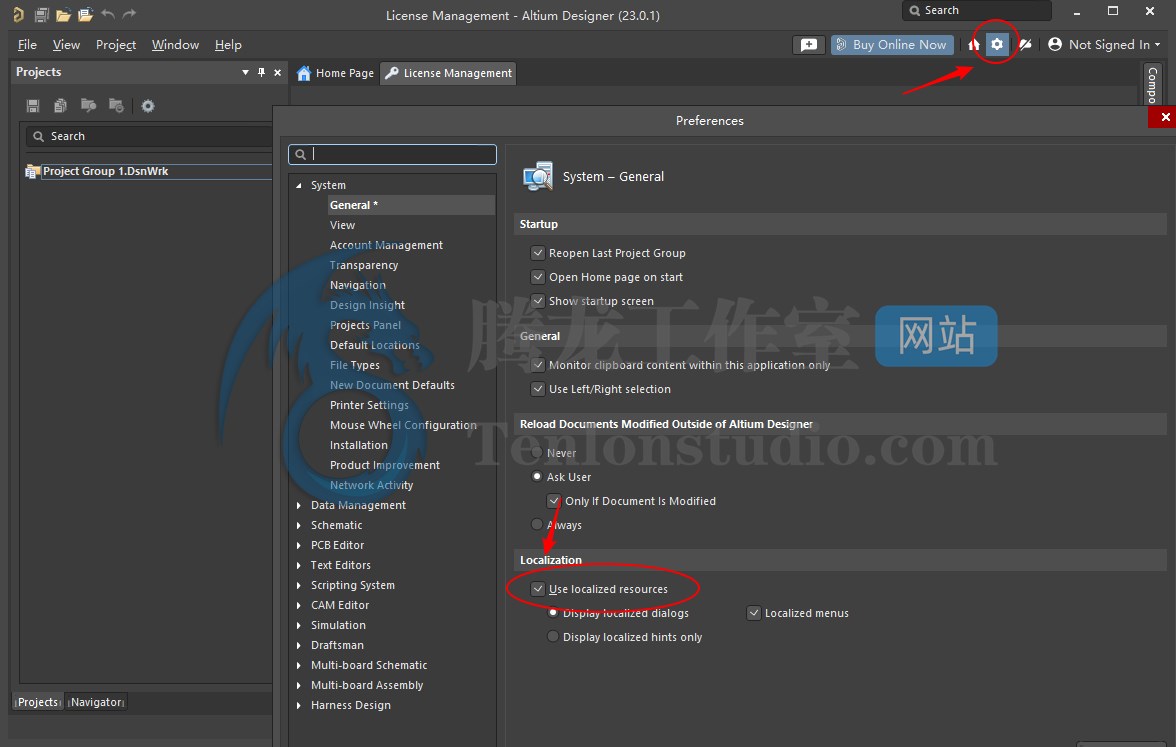
Task: Select the Always reload radio button
Action: click(537, 524)
